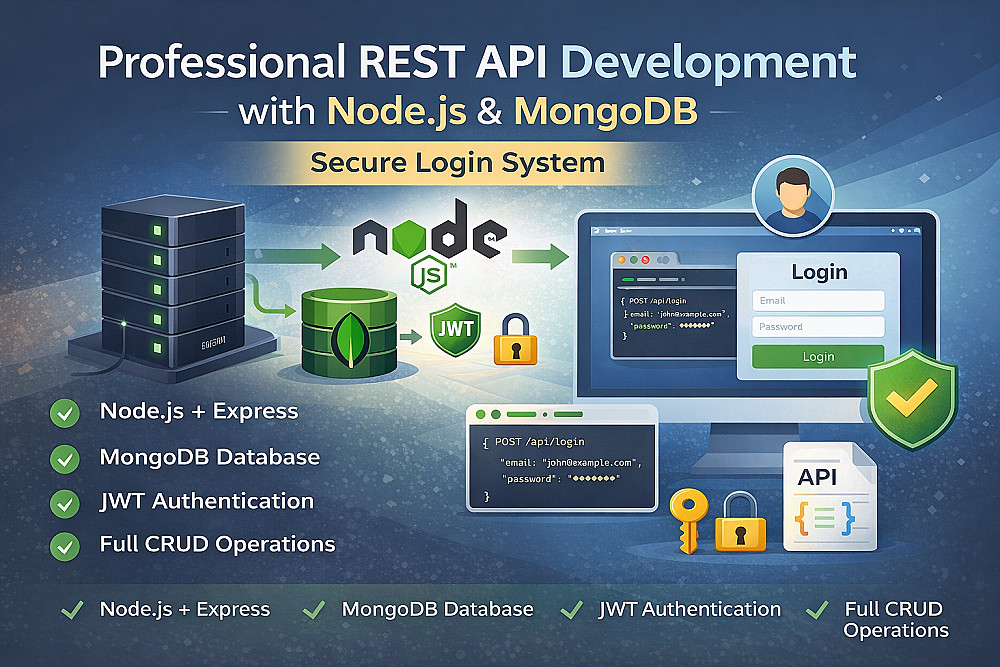This screenshot has width=1000, height=667.
Task: Click the 'with Node.js & MongoDB' subtitle
Action: pyautogui.click(x=467, y=111)
